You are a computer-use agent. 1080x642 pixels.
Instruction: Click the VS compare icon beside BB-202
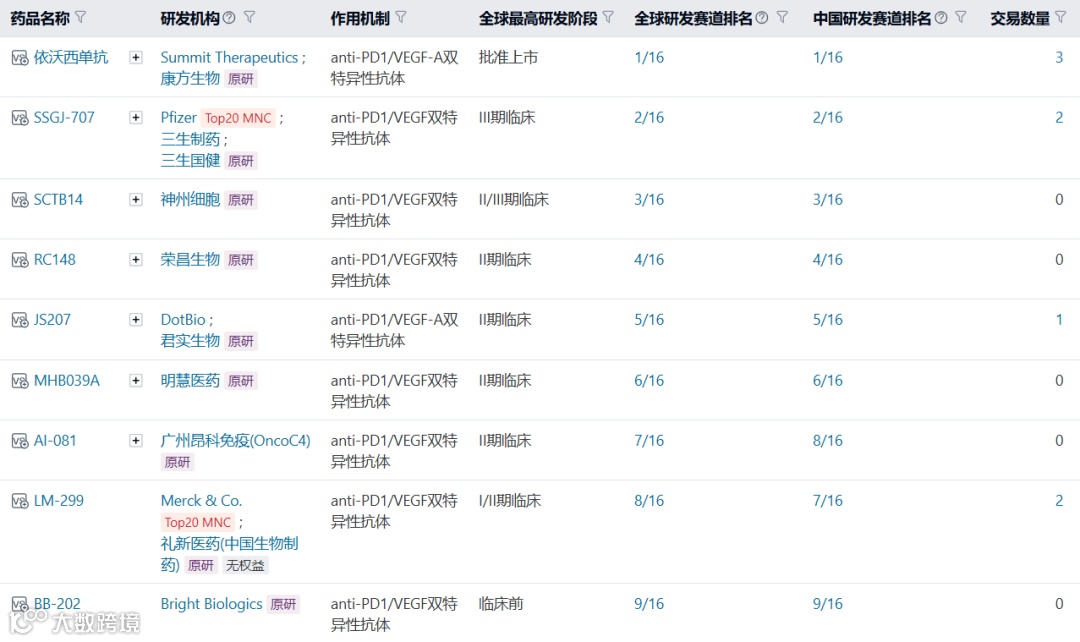19,603
